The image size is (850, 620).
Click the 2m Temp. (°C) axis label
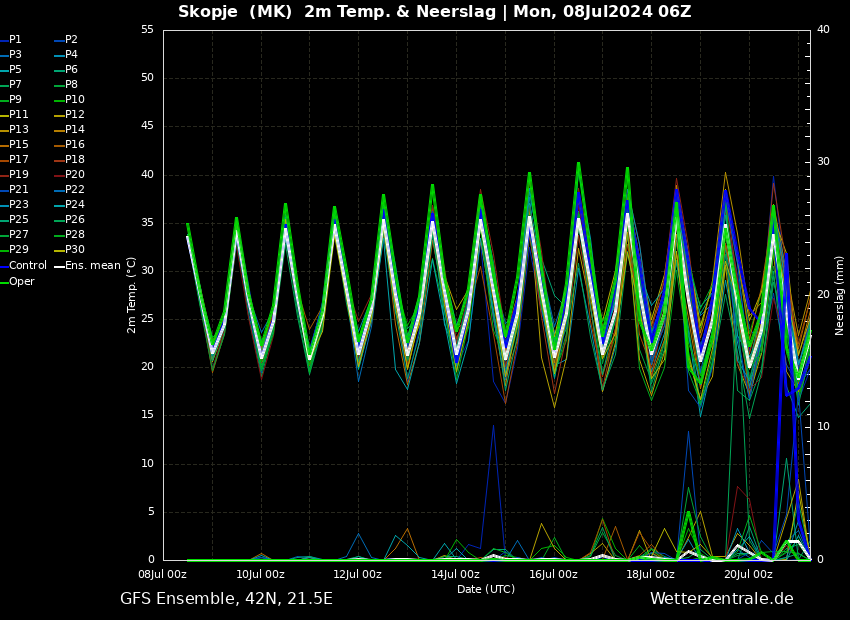[x=132, y=294]
